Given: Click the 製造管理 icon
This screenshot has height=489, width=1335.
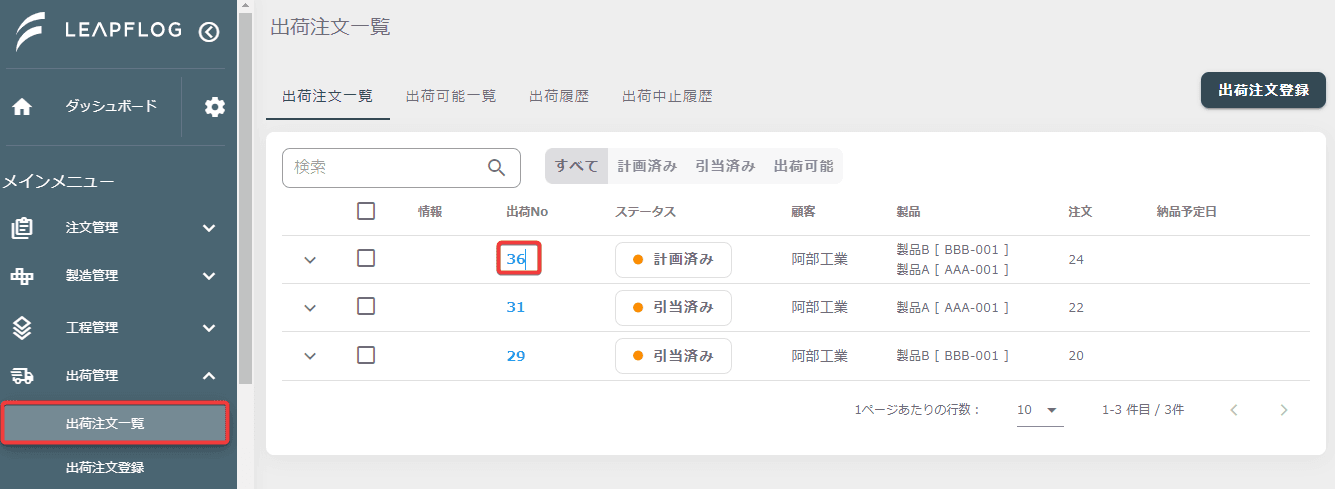Looking at the screenshot, I should tap(22, 276).
